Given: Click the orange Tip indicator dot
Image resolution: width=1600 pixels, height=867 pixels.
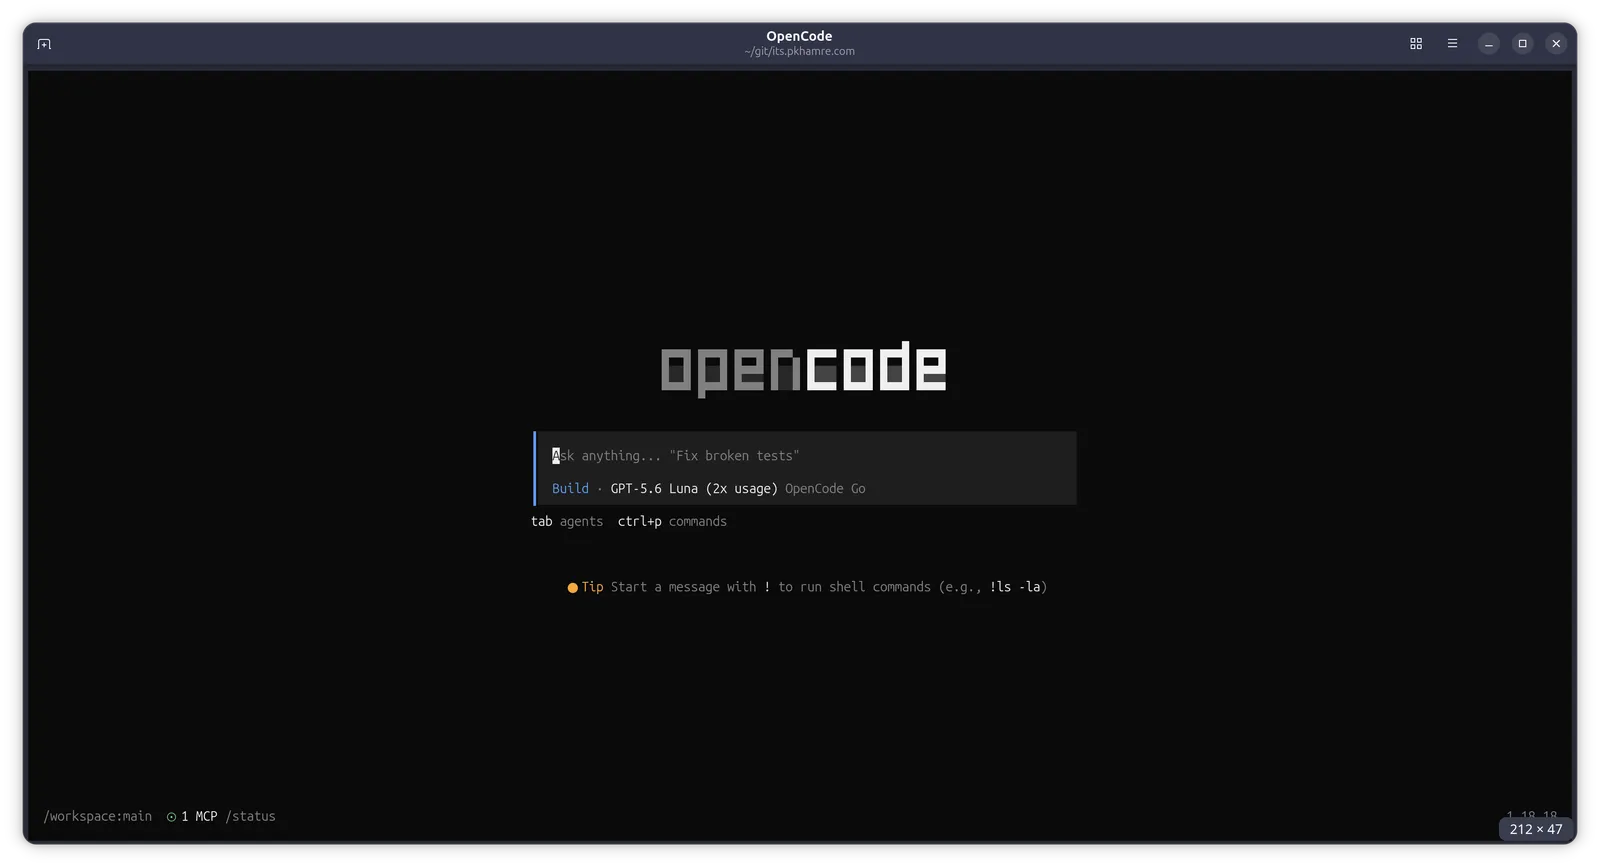Looking at the screenshot, I should pyautogui.click(x=572, y=588).
